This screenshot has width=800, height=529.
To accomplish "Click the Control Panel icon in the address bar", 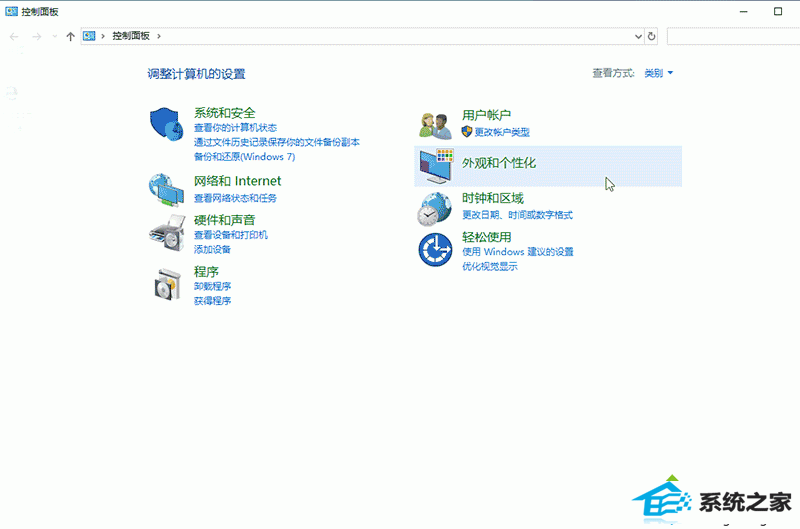I will pyautogui.click(x=89, y=36).
